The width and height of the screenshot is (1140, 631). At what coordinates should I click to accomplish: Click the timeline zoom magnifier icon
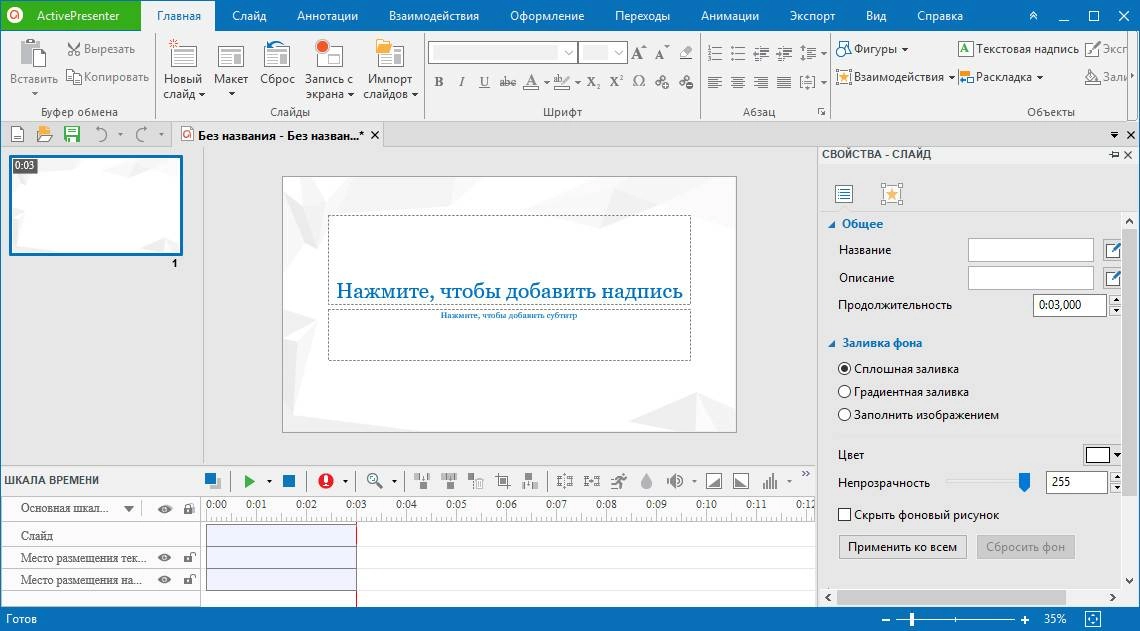374,481
